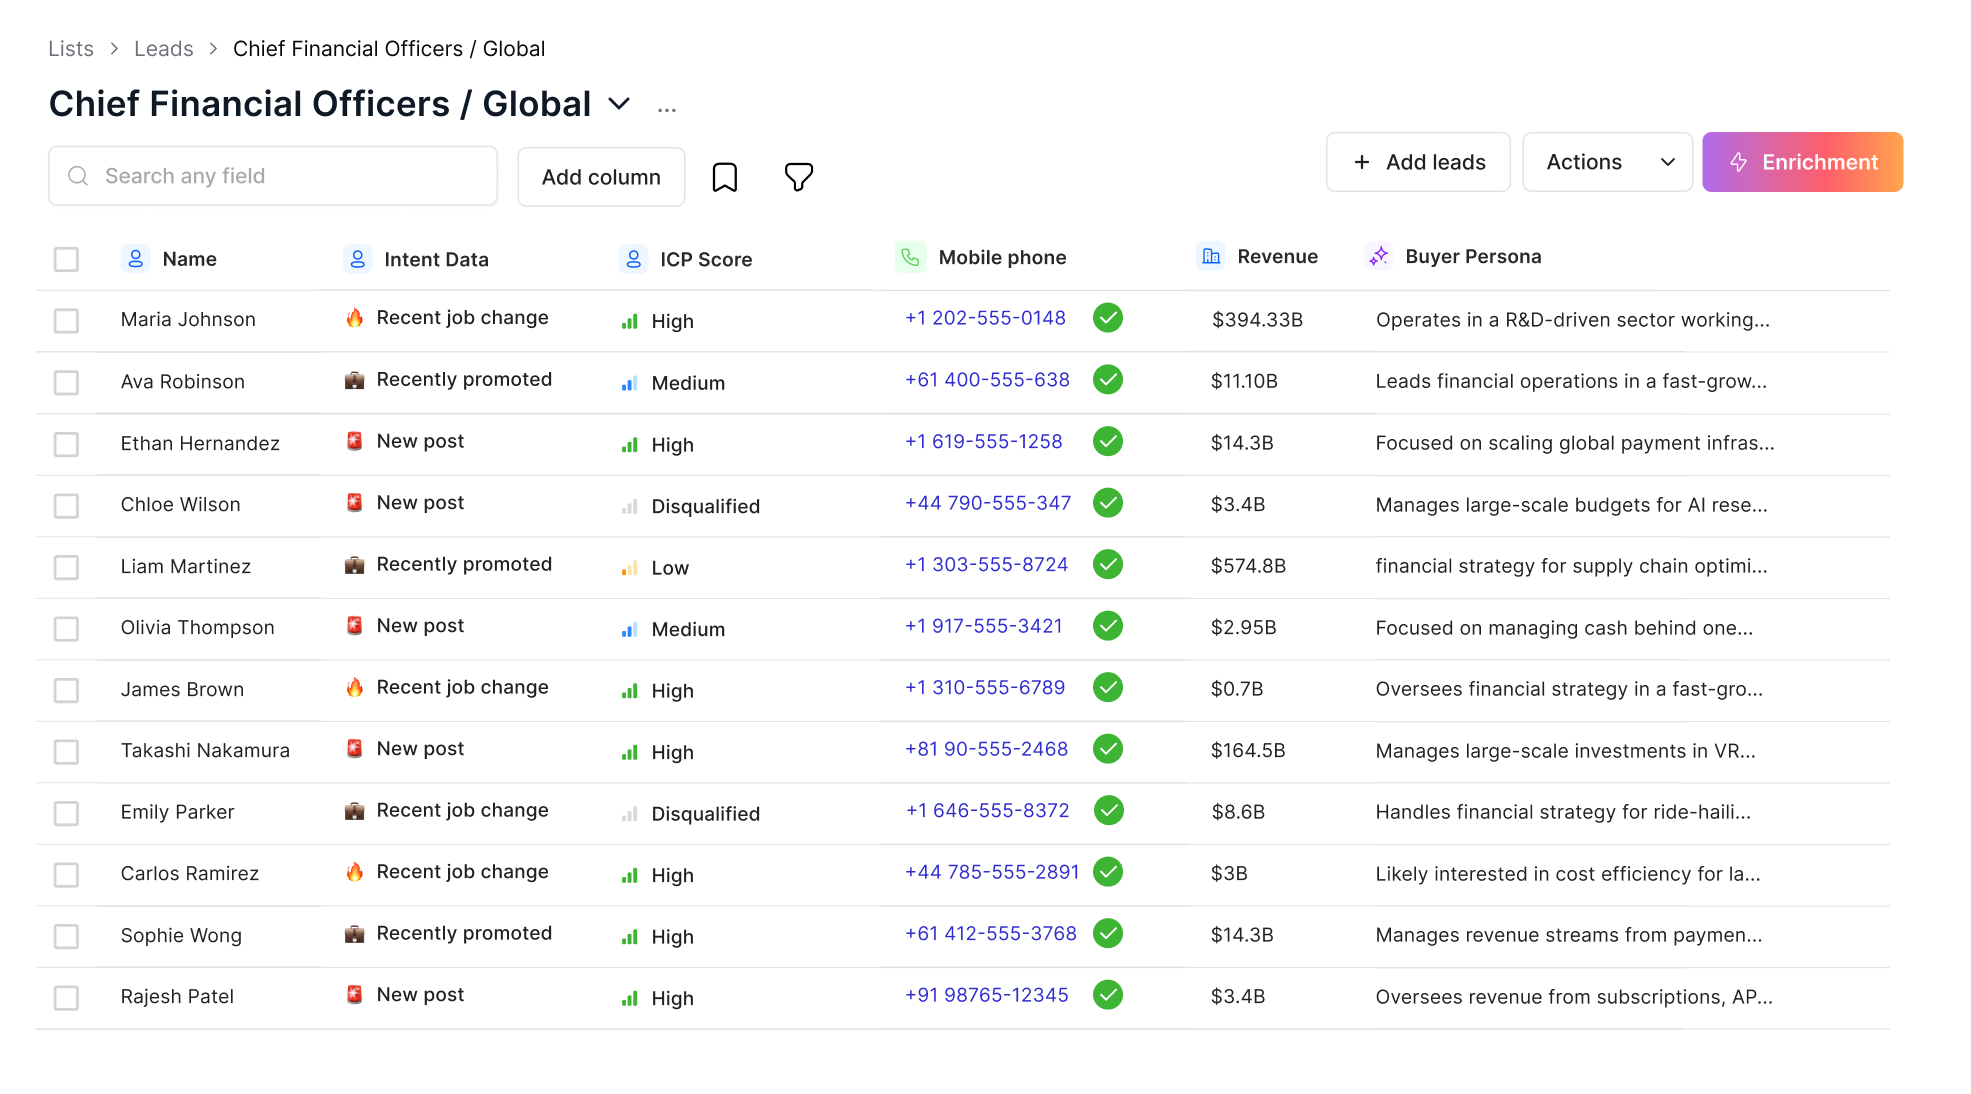Click the green phone icon in header
The width and height of the screenshot is (1971, 1094).
click(910, 257)
